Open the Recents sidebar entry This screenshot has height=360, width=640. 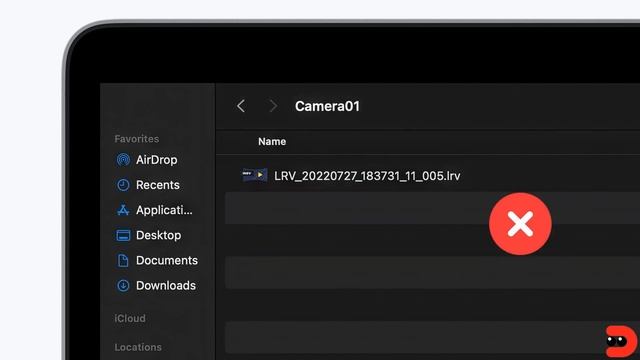click(158, 185)
